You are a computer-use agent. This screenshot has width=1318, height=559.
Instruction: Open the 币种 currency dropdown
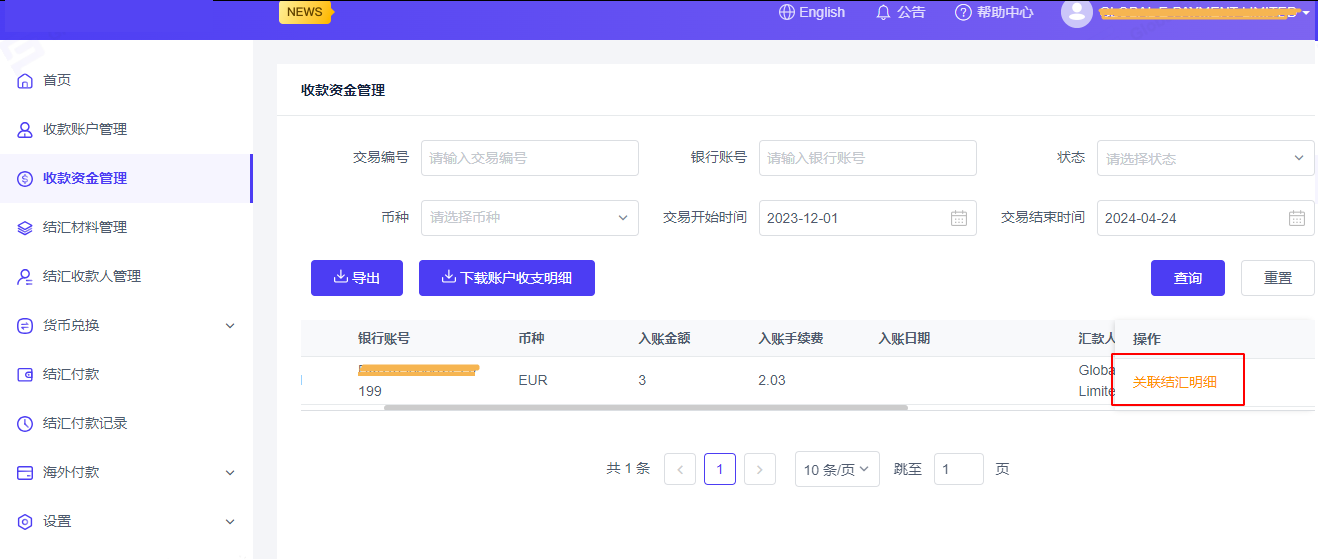pos(529,218)
